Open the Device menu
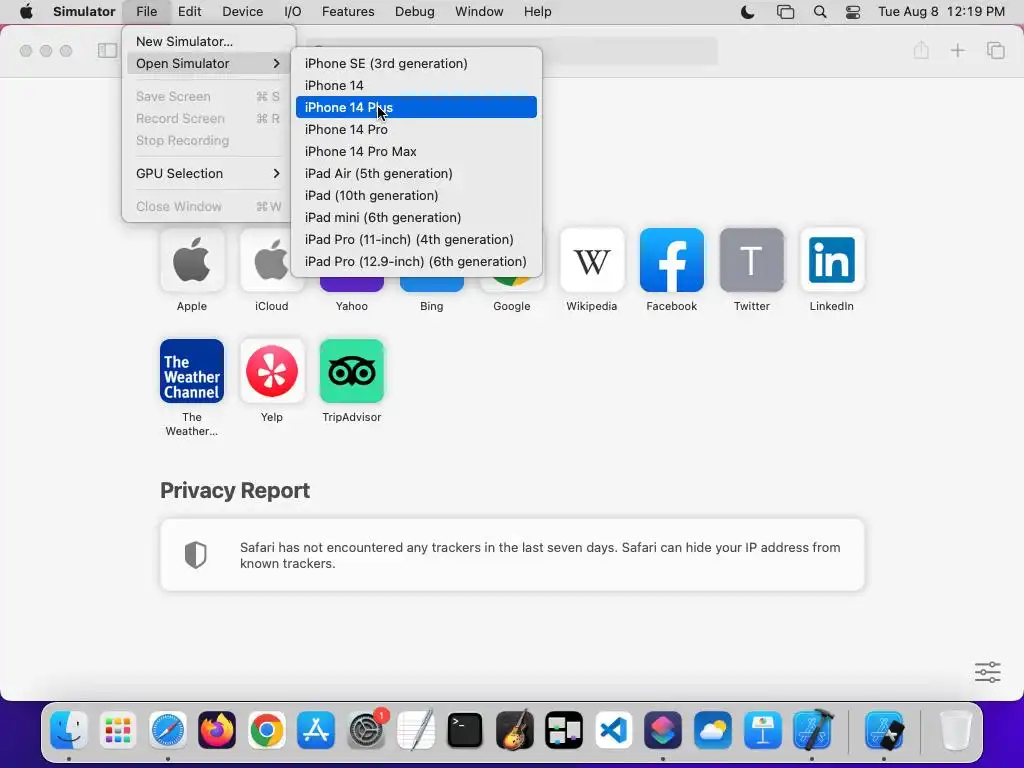Image resolution: width=1024 pixels, height=768 pixels. coord(242,12)
